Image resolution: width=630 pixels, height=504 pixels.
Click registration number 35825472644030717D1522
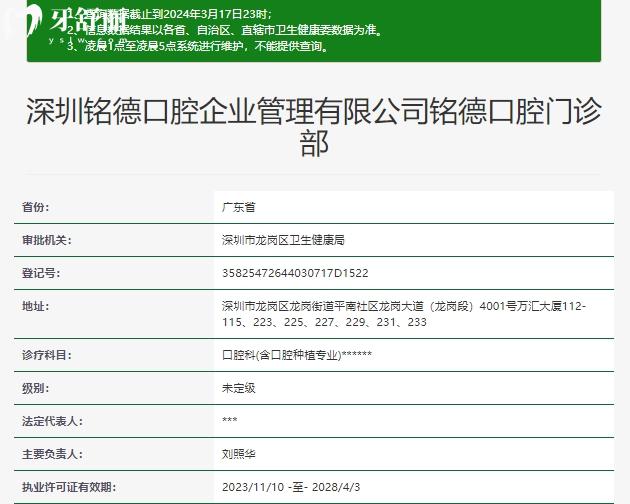point(295,273)
